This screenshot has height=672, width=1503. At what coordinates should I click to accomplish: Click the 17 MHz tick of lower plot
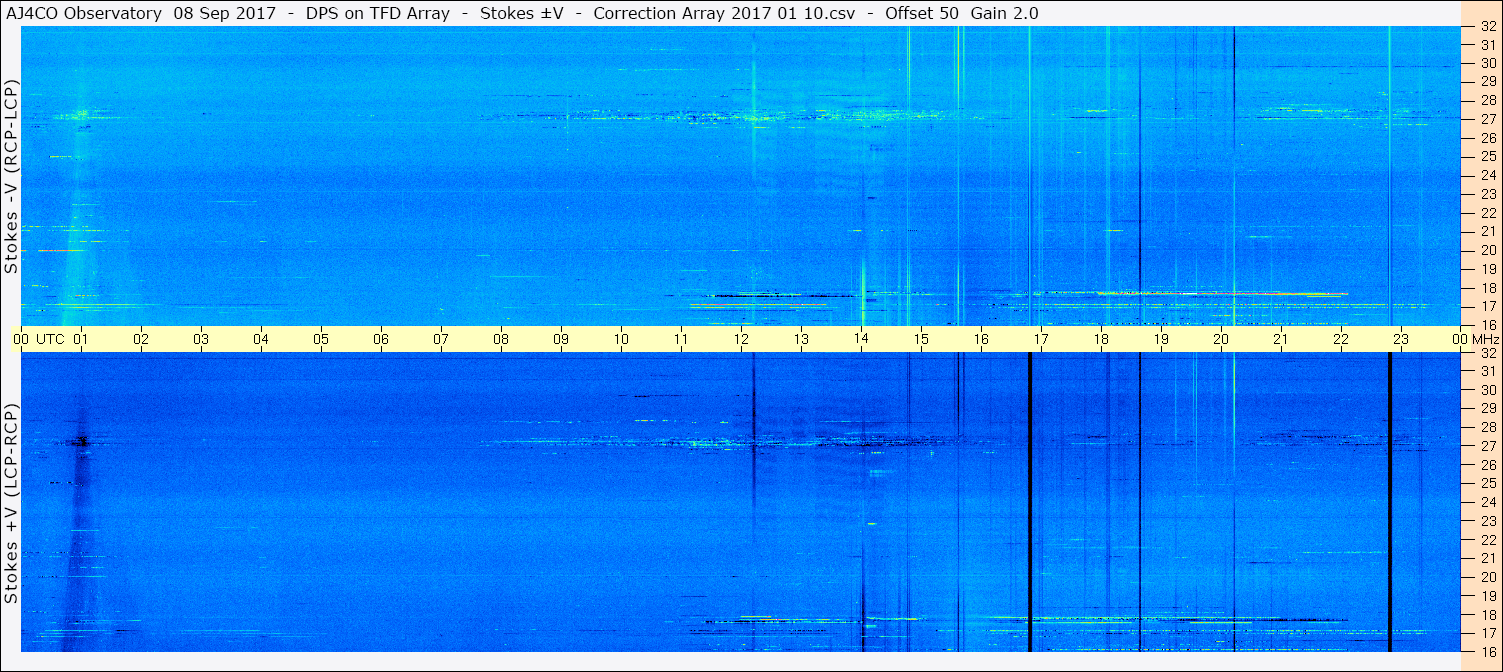click(x=1487, y=633)
